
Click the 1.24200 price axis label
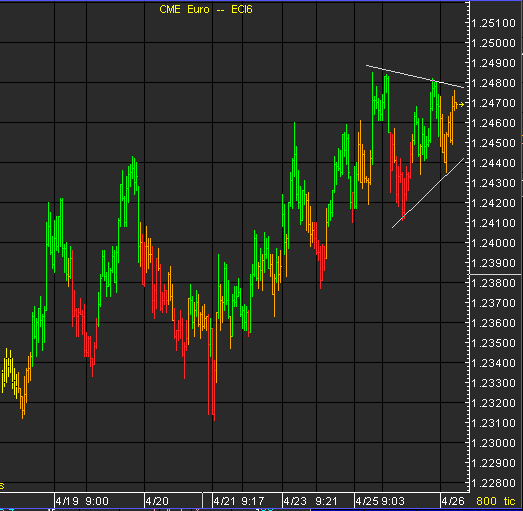(494, 203)
